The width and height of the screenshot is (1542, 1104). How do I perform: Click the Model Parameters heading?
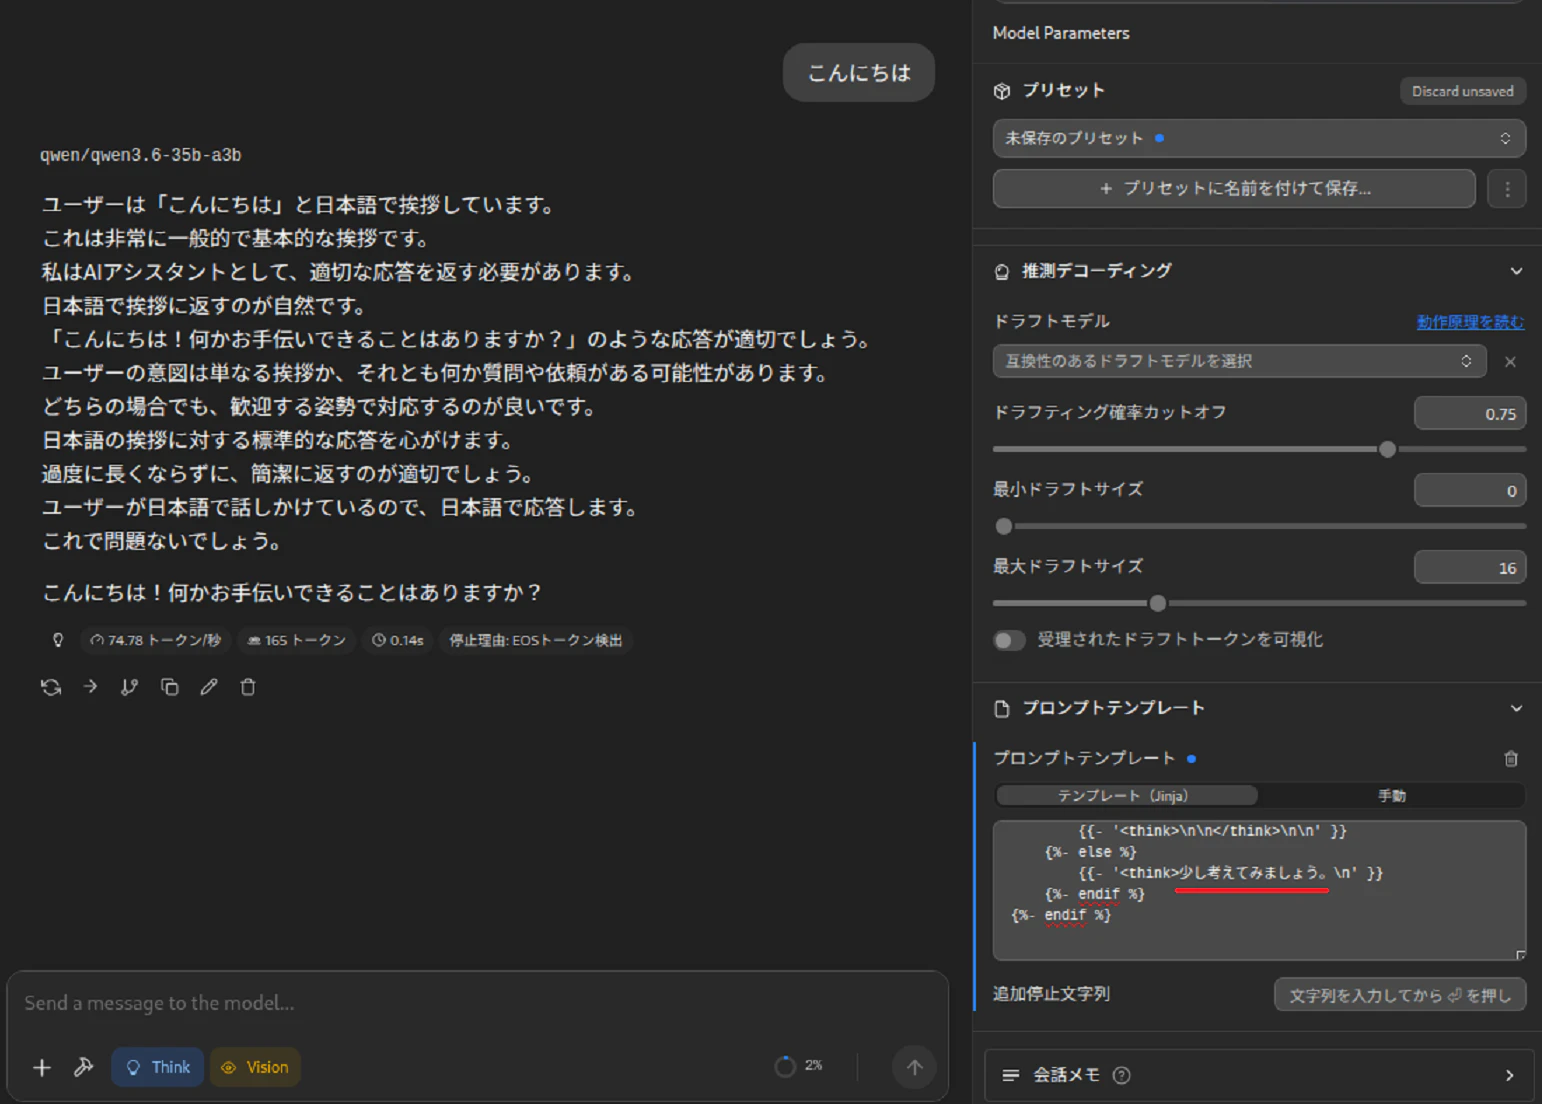[1060, 33]
